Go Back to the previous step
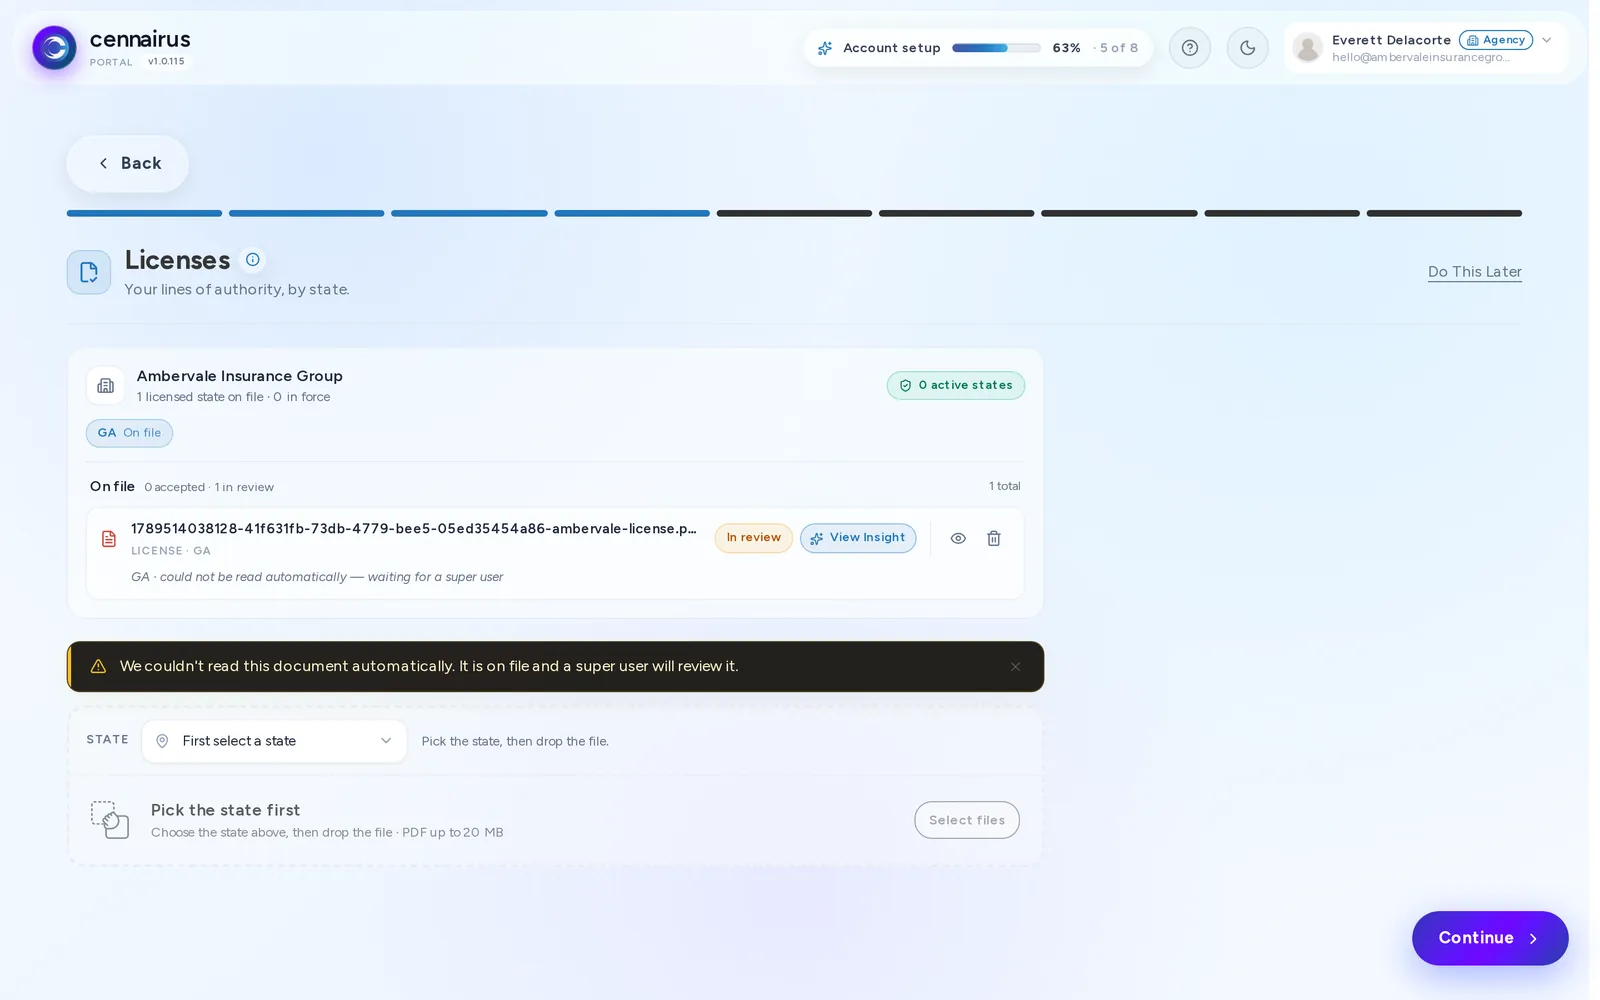Viewport: 1600px width, 1000px height. click(128, 163)
